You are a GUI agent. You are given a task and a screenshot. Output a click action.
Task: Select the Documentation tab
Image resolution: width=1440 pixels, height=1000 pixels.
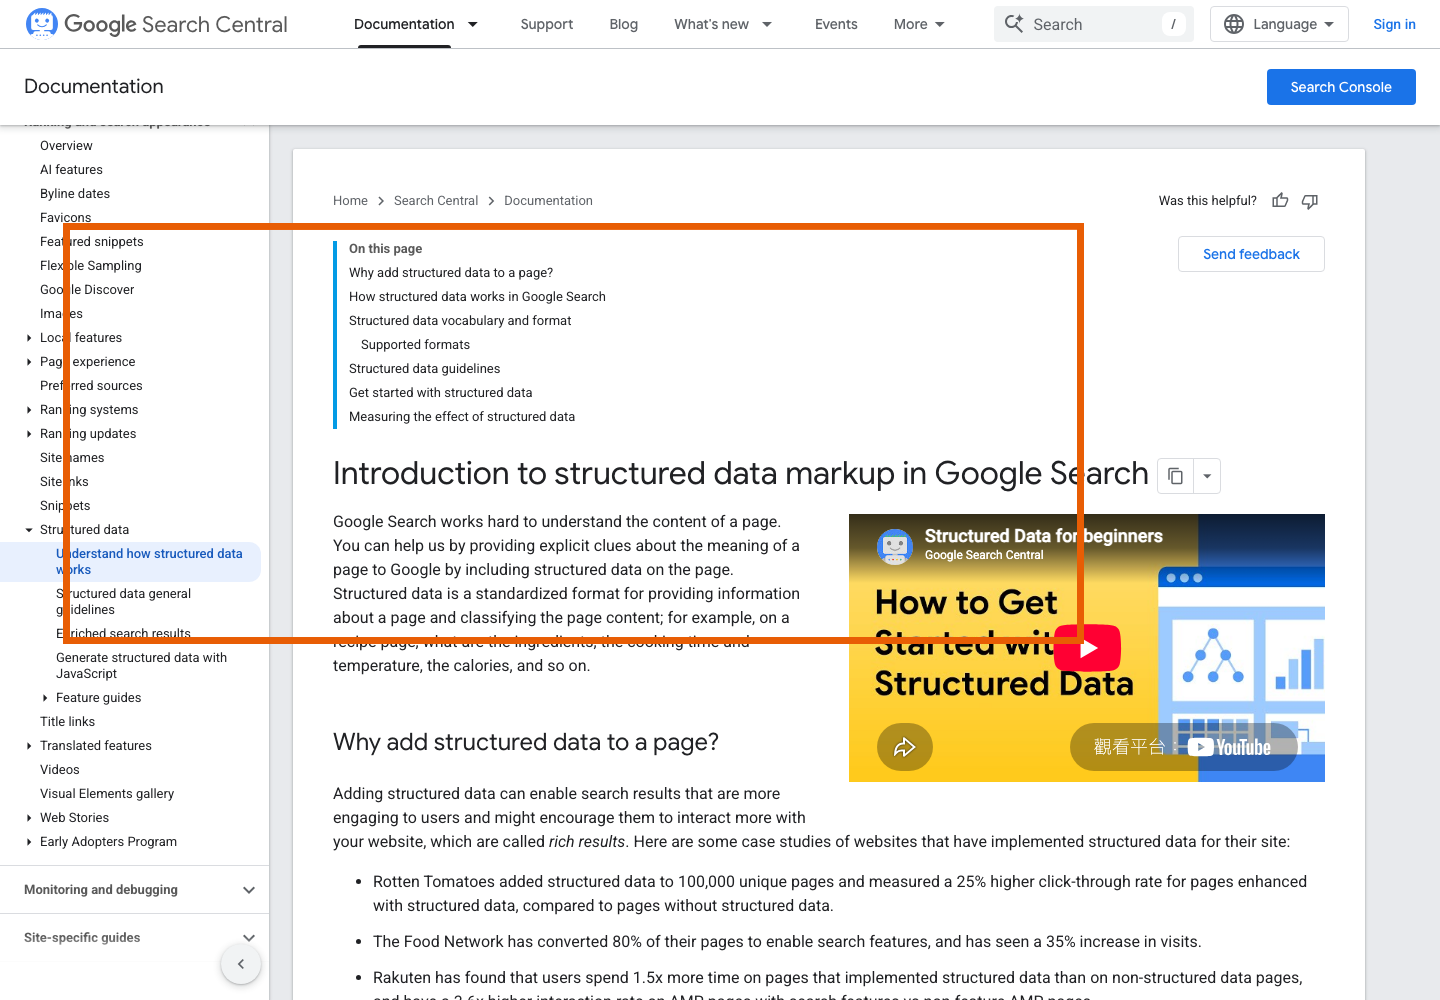click(x=404, y=24)
